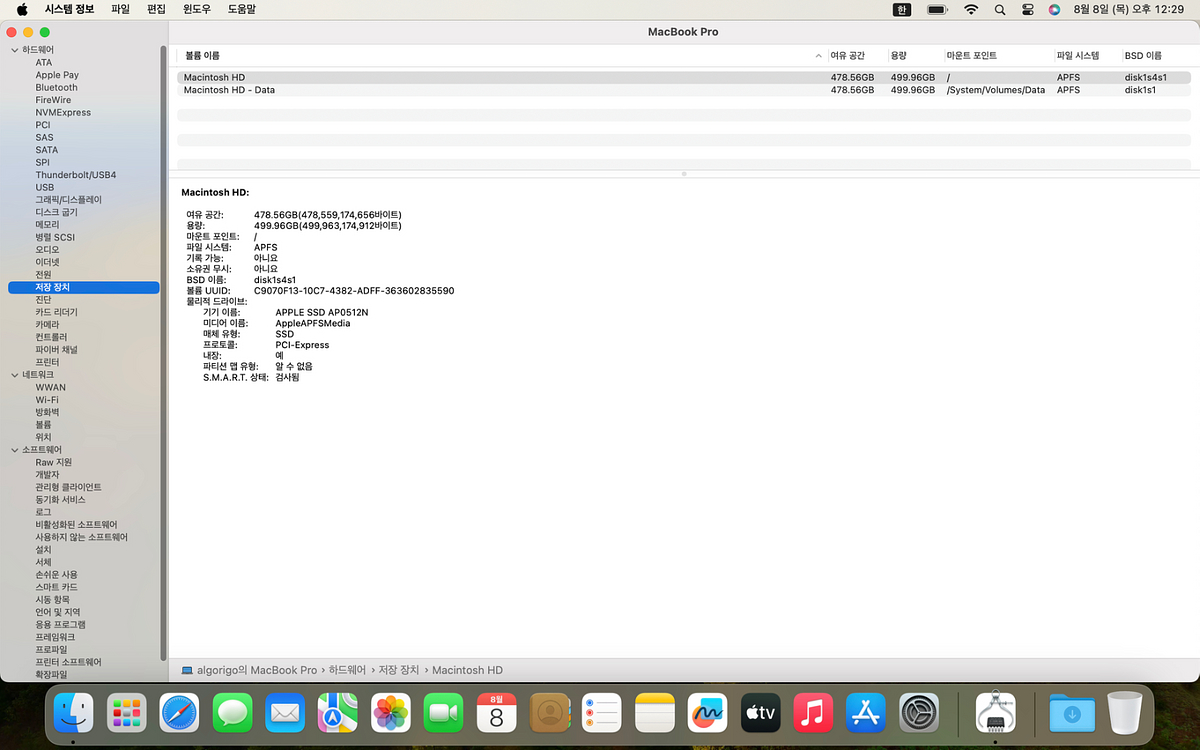Collapse the 하드웨어 section
This screenshot has width=1200, height=750.
(14, 50)
